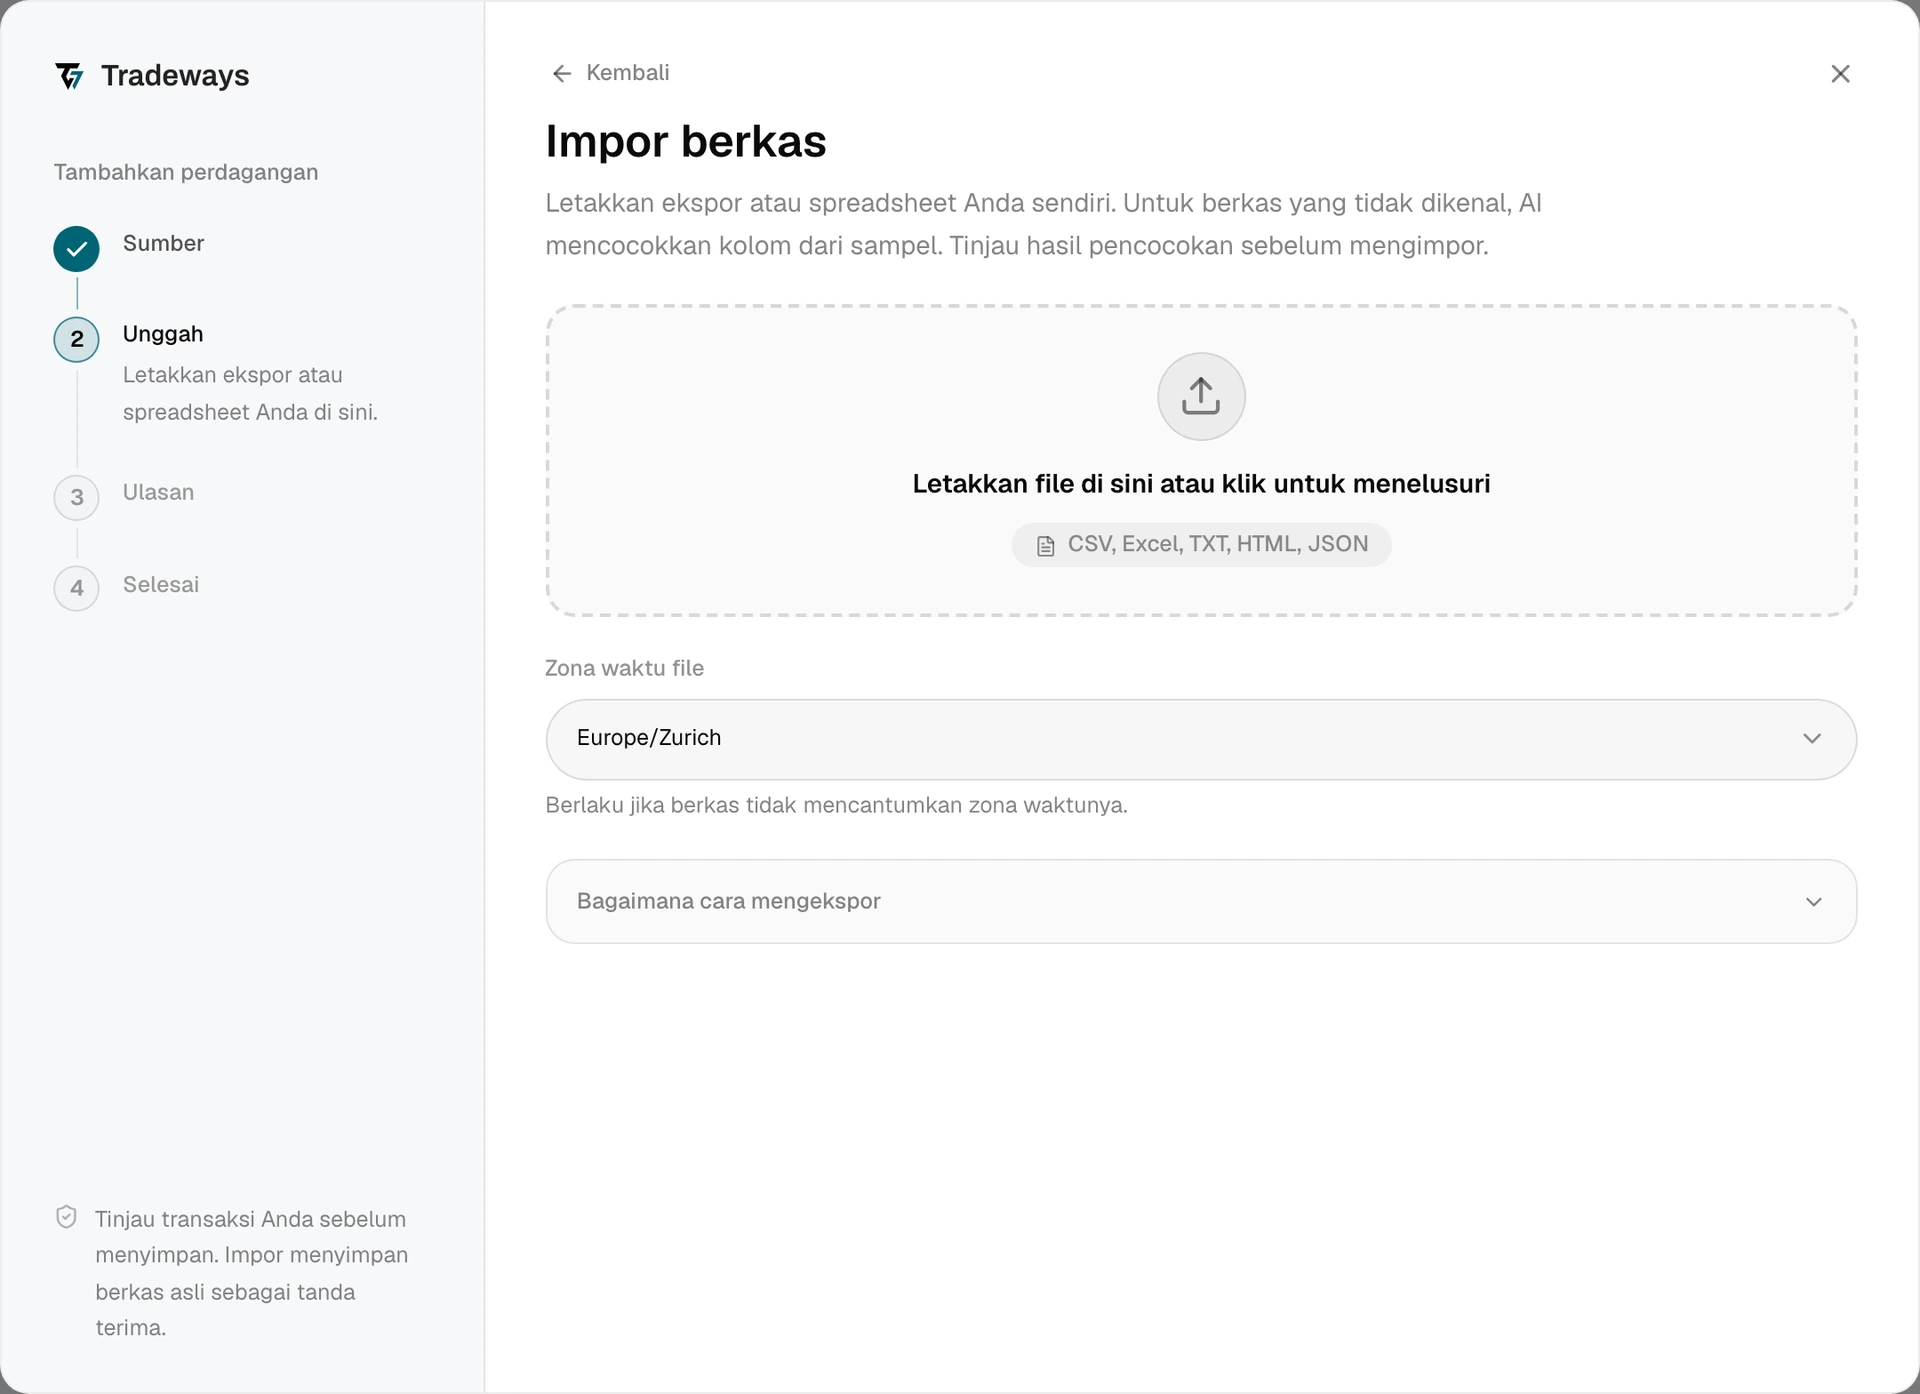Screen dimensions: 1920x1394
Task: Open the Zona waktu file dropdown
Action: tap(1201, 739)
